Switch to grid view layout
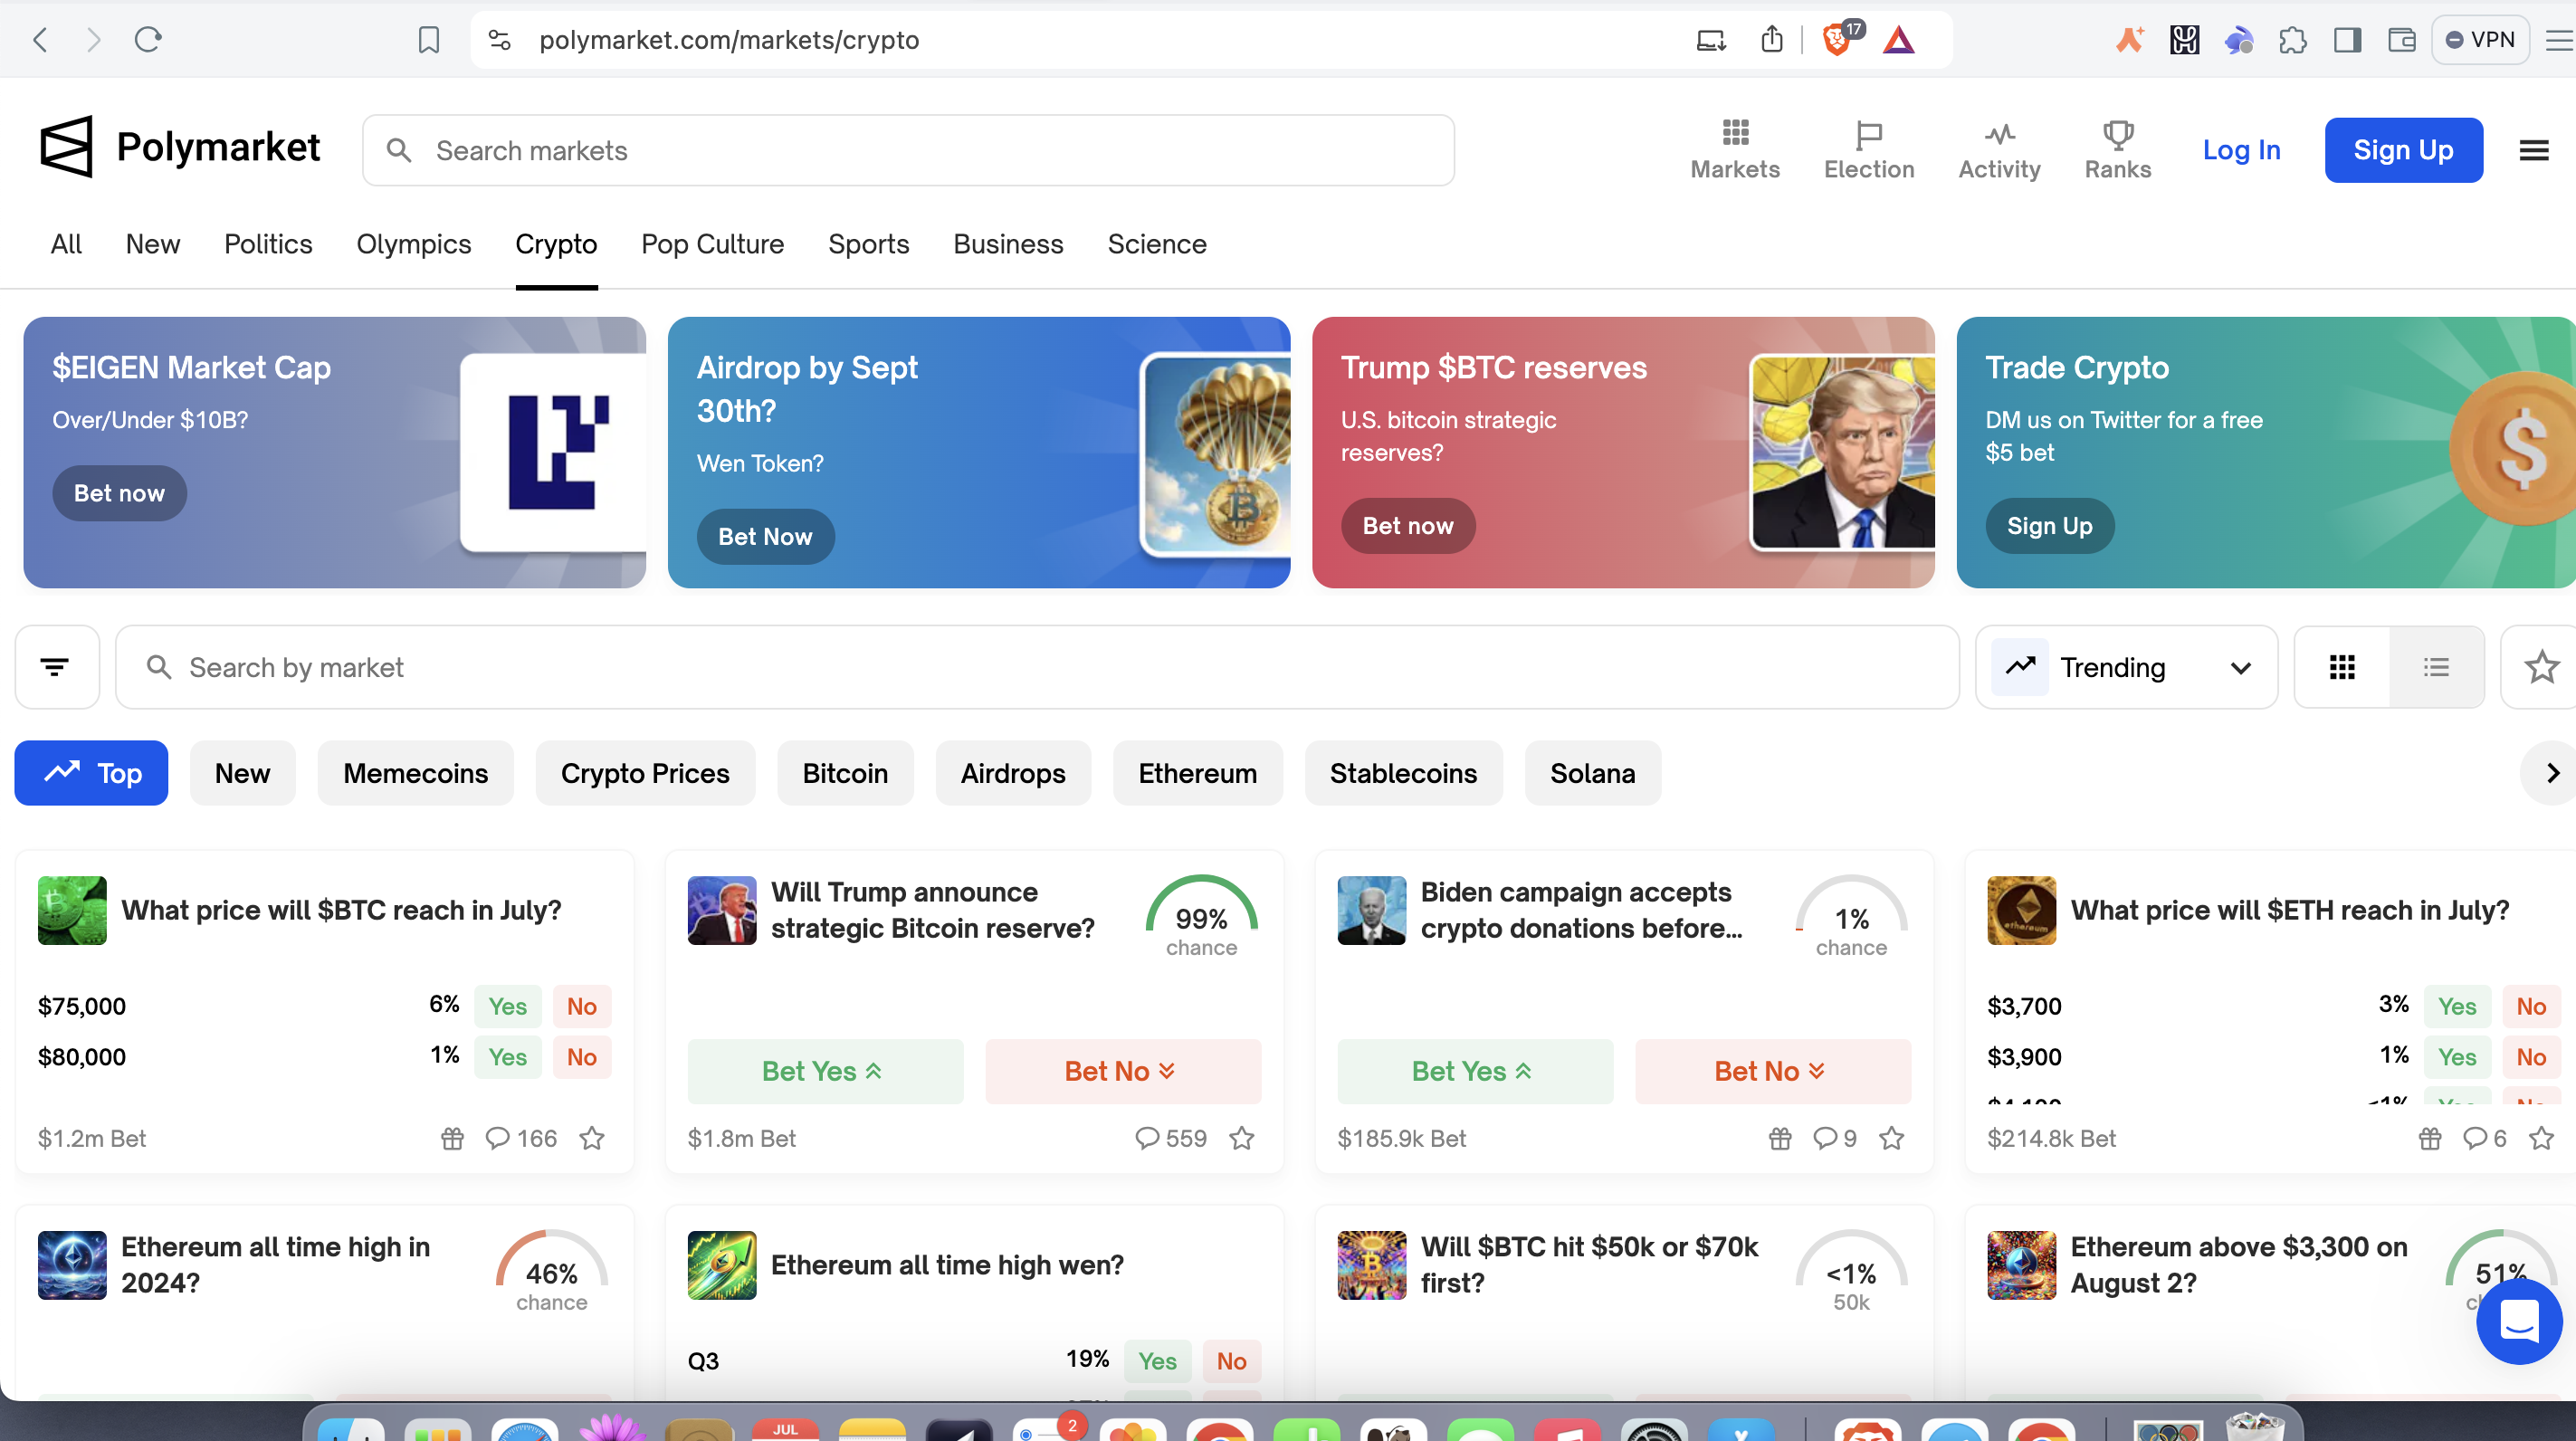Image resolution: width=2576 pixels, height=1441 pixels. point(2342,667)
